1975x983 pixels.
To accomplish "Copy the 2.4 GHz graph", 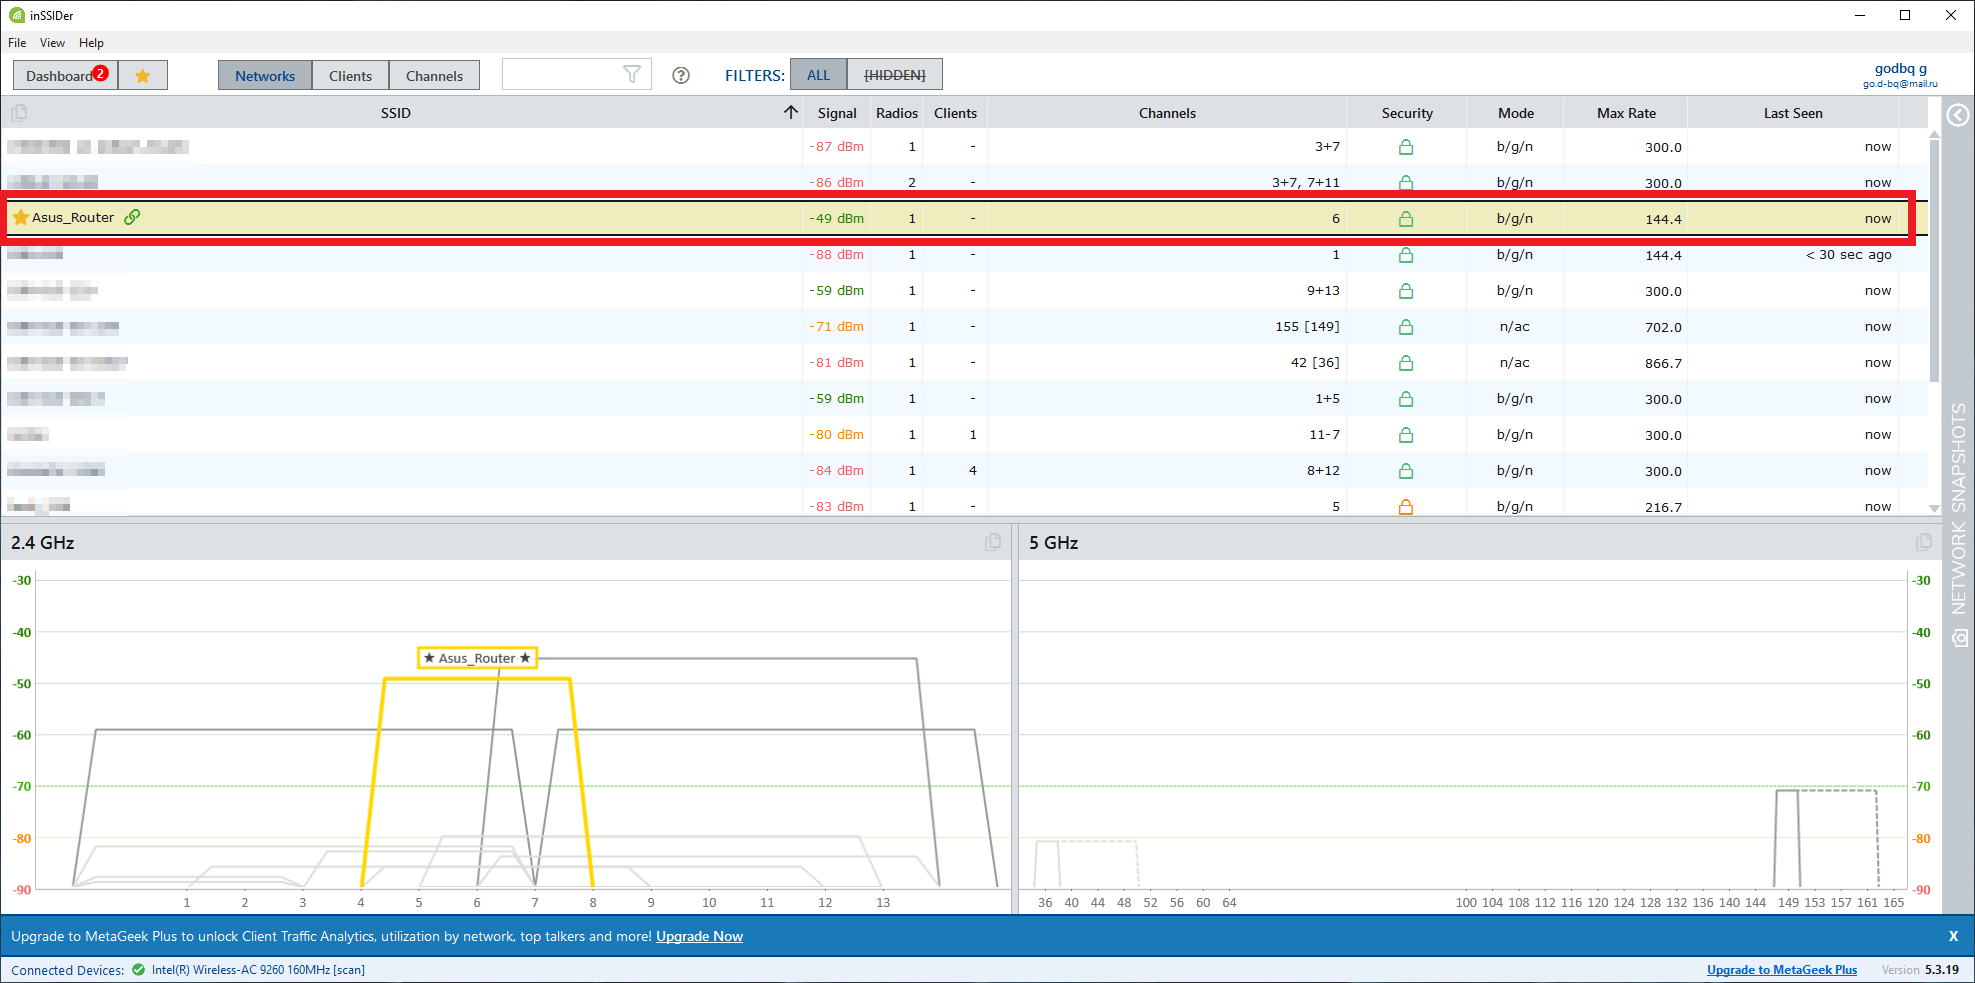I will tap(992, 542).
